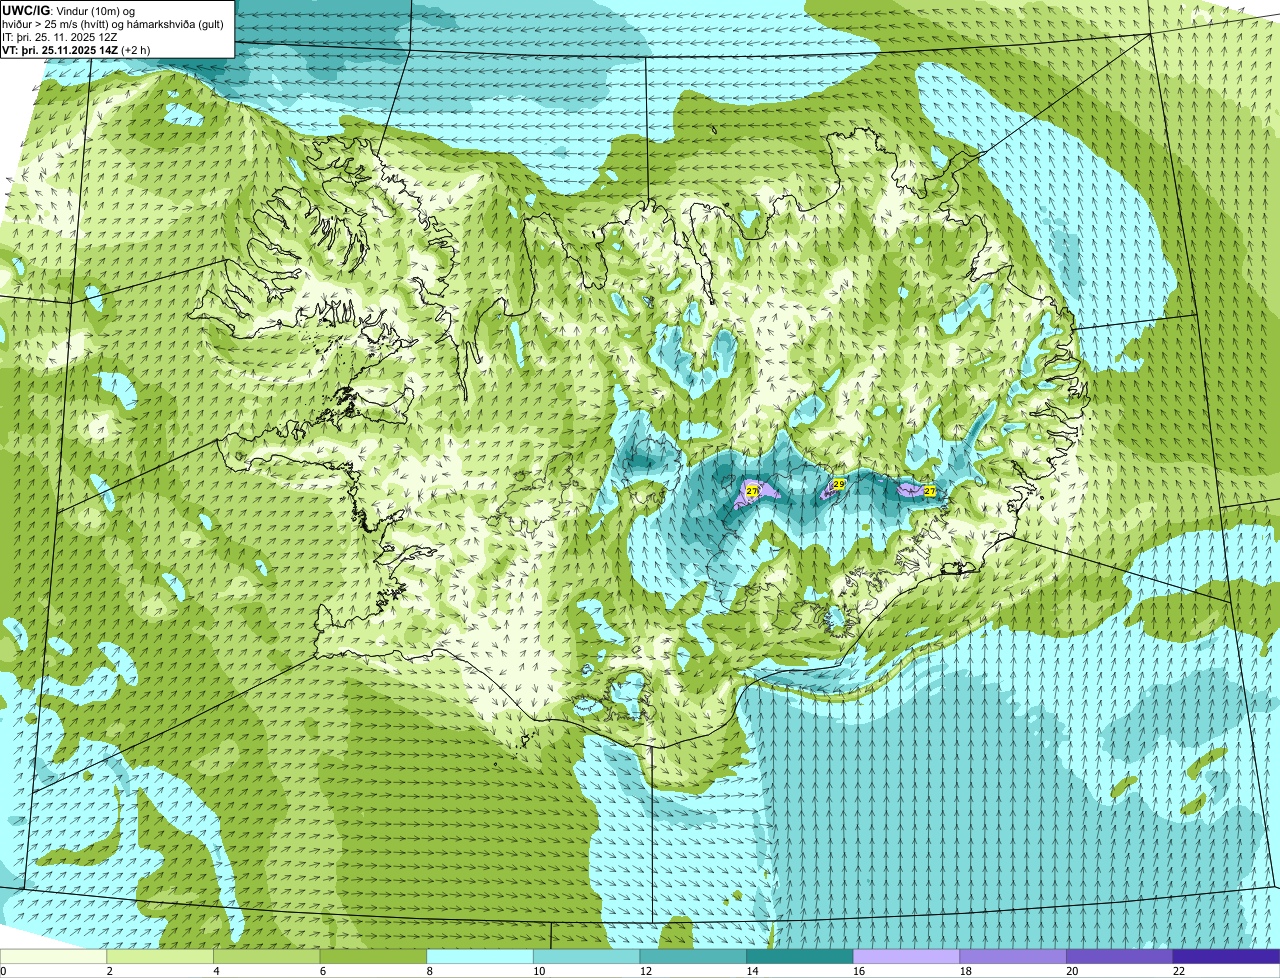This screenshot has width=1280, height=978.
Task: Click the '10' tick label on the color scale
Action: pos(539,971)
